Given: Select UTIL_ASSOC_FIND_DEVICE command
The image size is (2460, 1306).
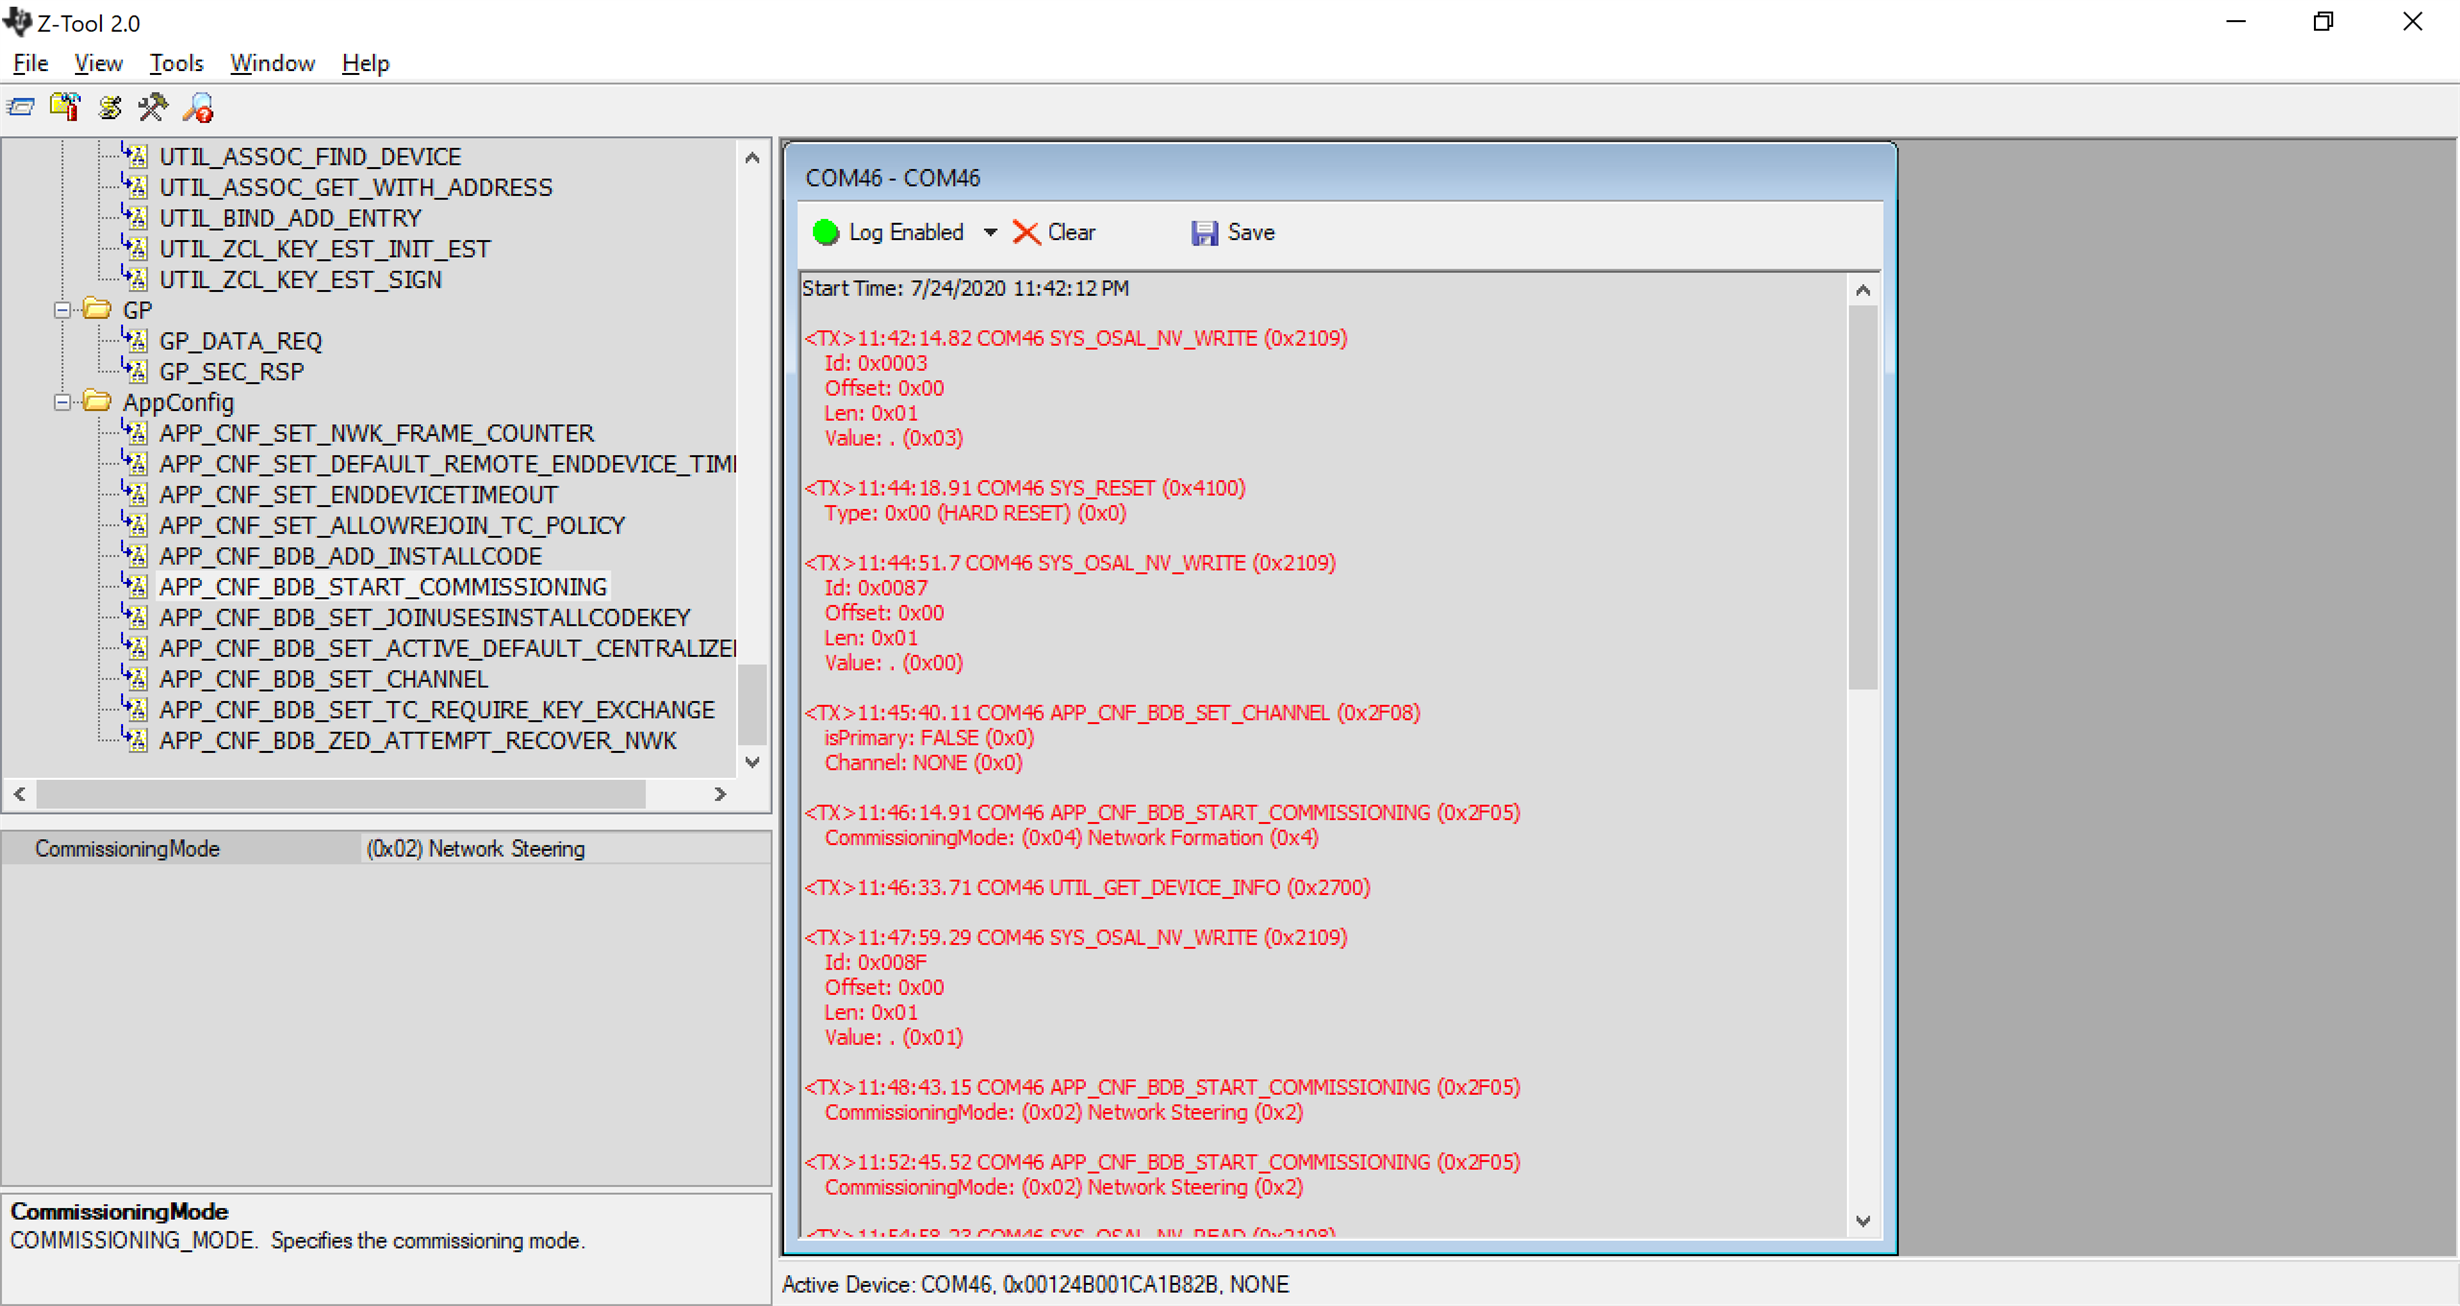Looking at the screenshot, I should click(x=310, y=157).
